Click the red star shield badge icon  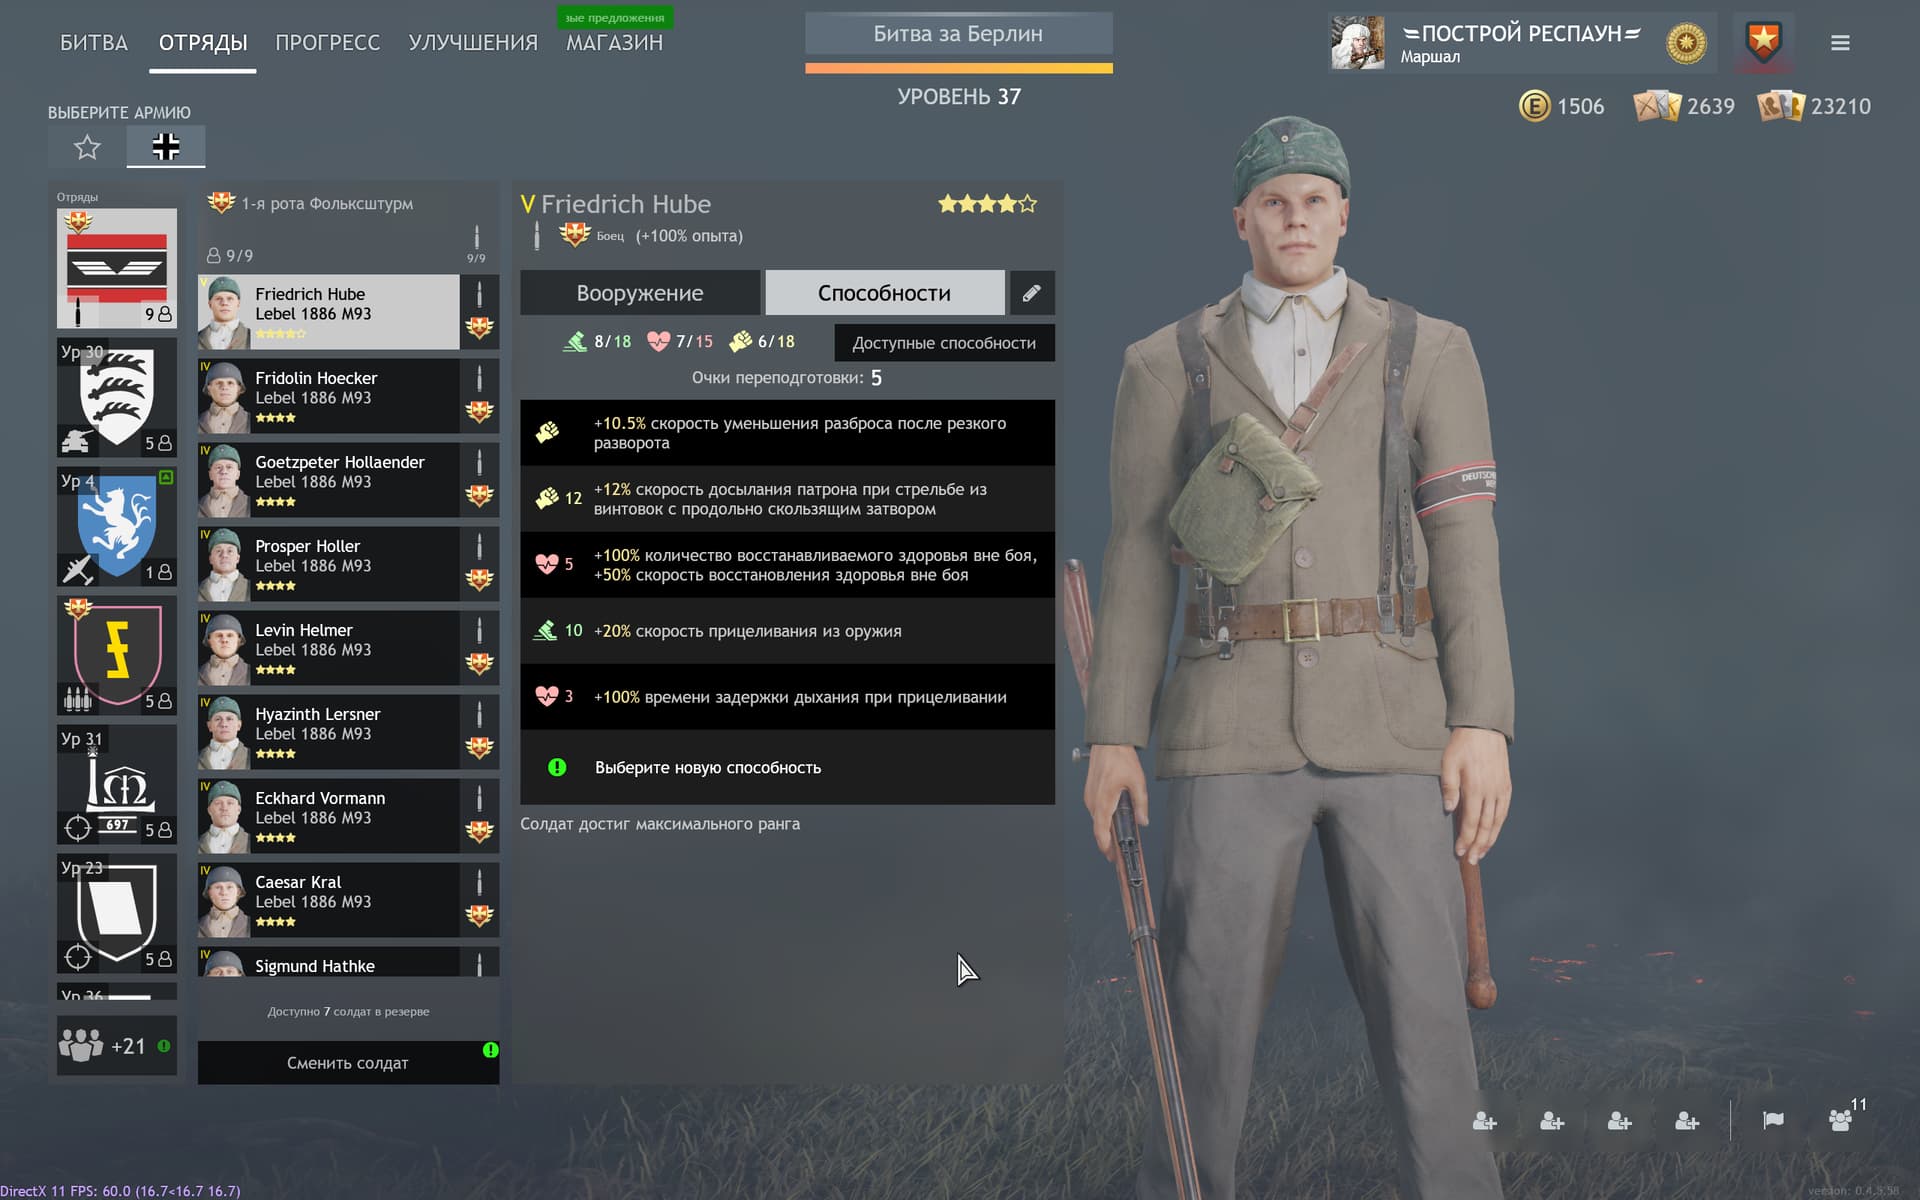[1763, 43]
